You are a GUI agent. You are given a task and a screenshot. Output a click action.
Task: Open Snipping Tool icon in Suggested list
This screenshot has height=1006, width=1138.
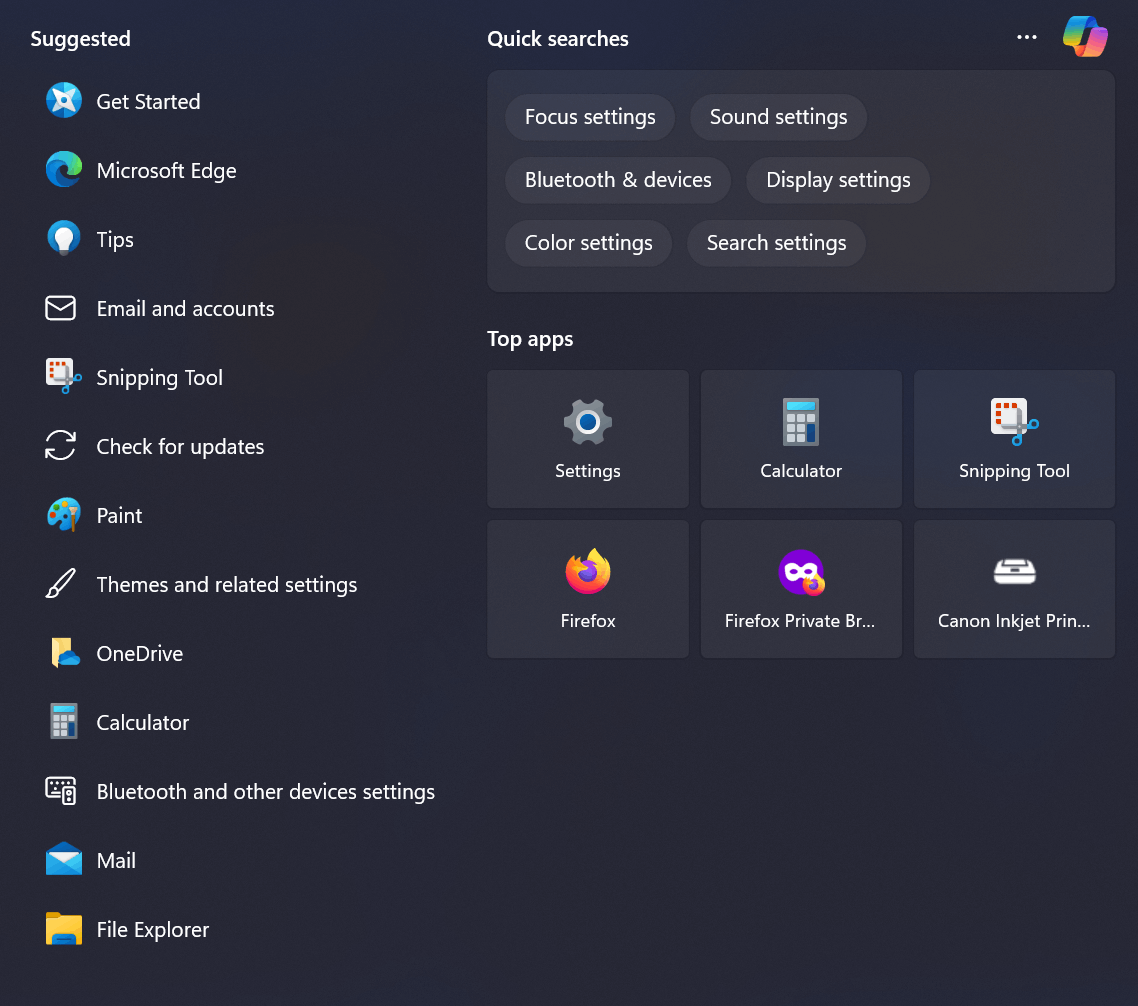click(x=64, y=376)
